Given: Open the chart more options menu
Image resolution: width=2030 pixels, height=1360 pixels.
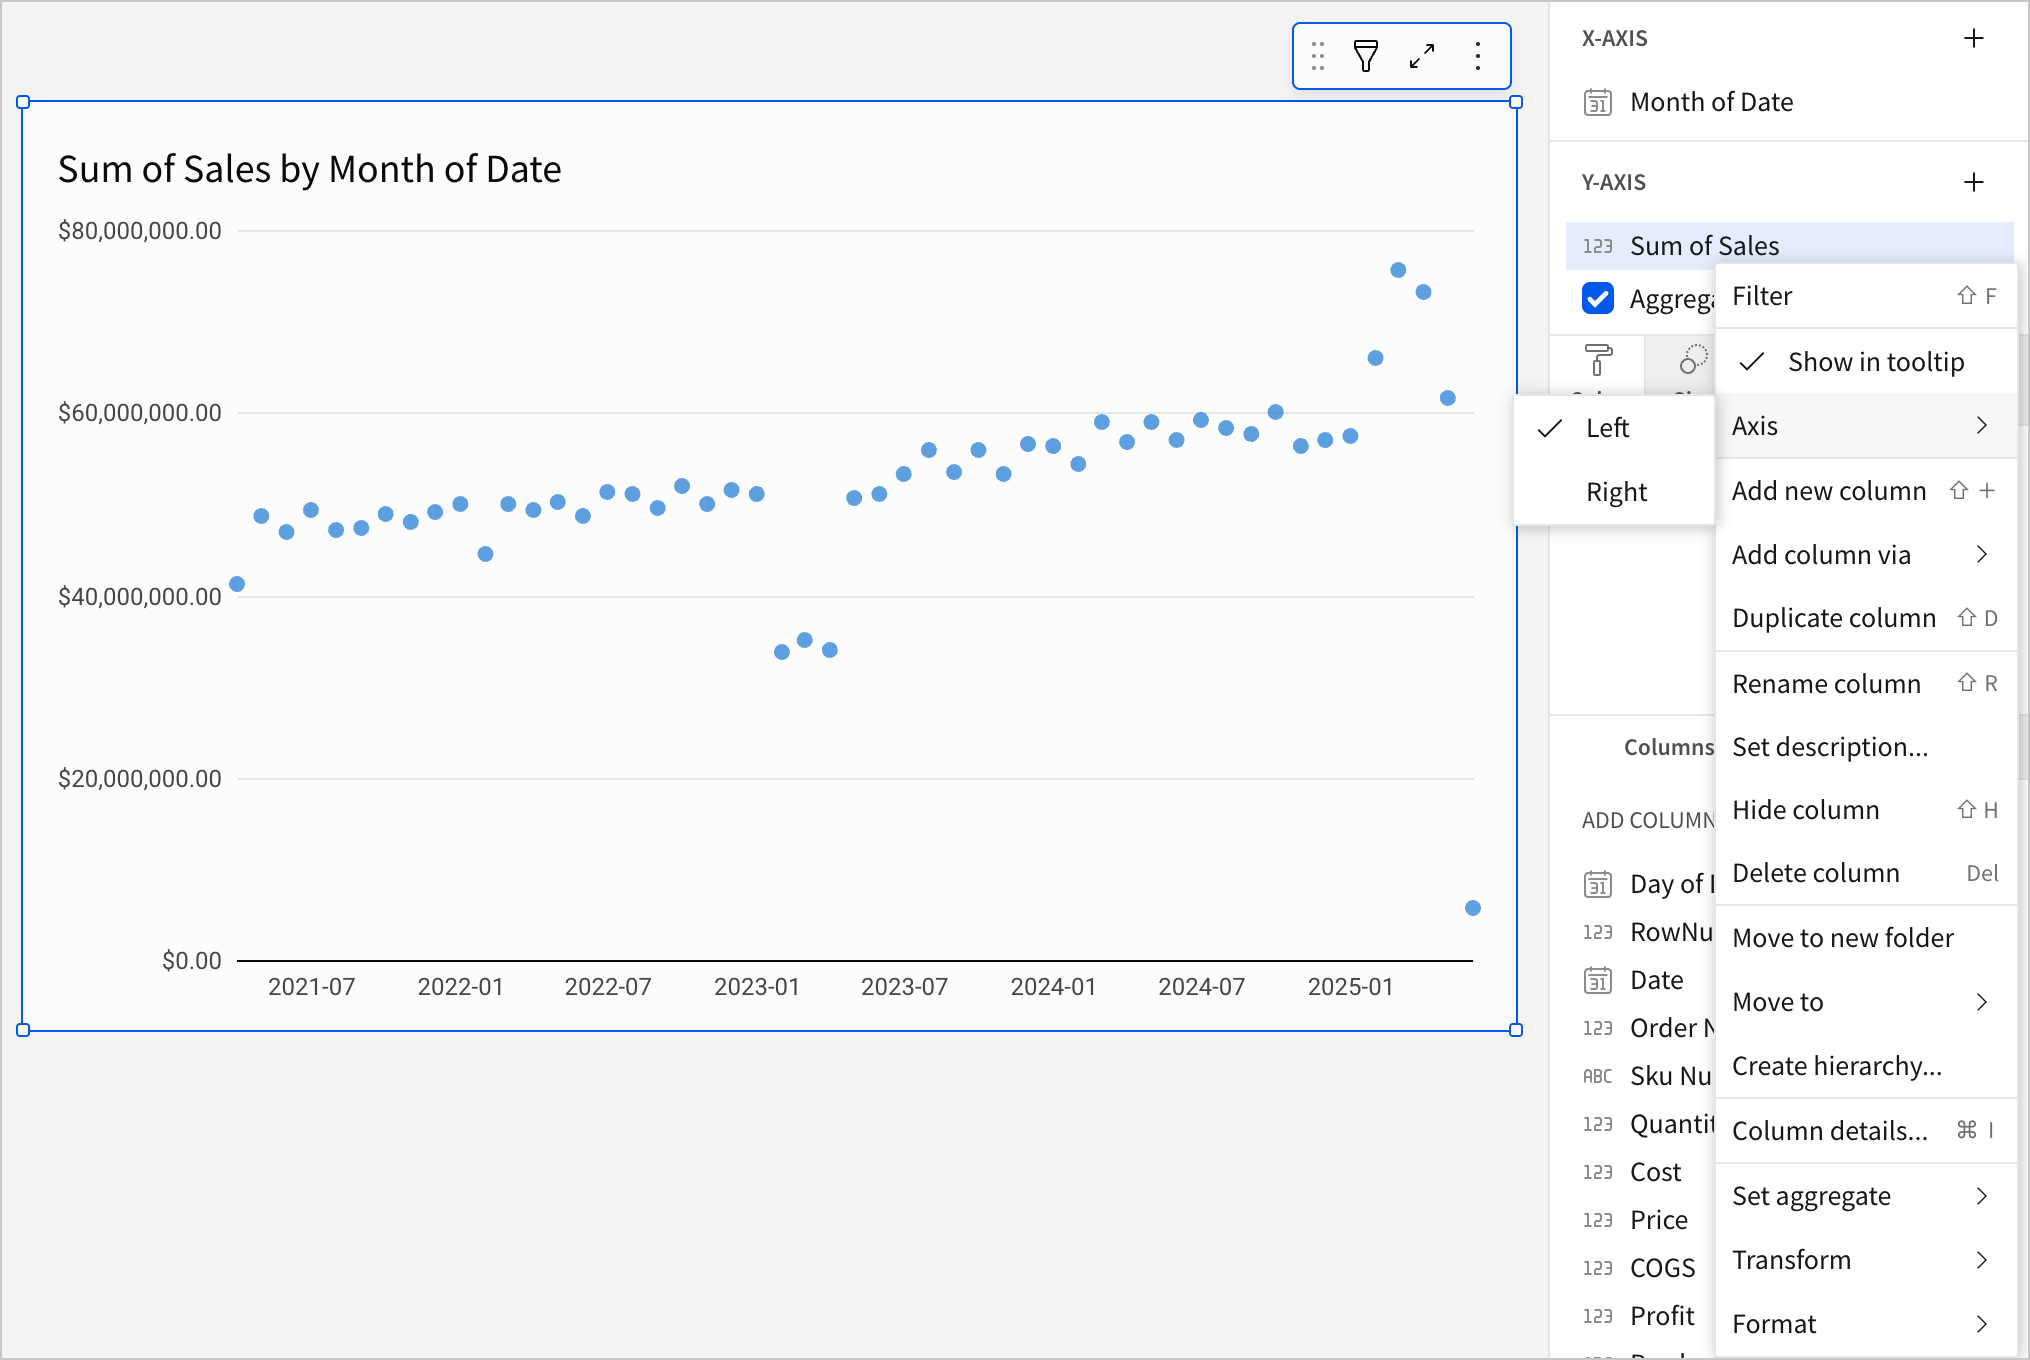Looking at the screenshot, I should pos(1478,56).
